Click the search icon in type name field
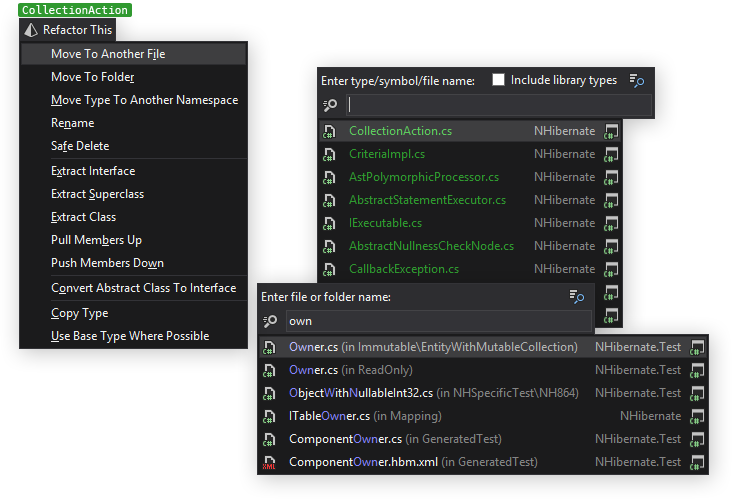The width and height of the screenshot is (732, 499). click(x=330, y=105)
